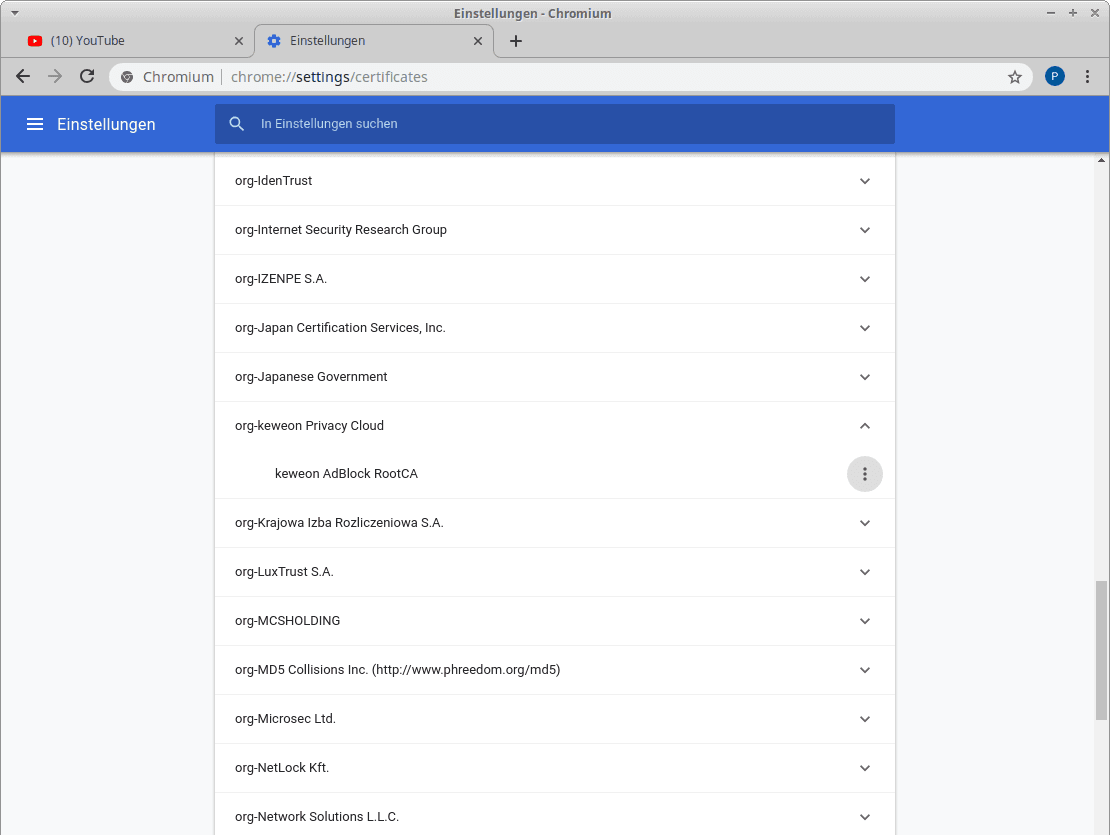This screenshot has height=835, width=1110.
Task: Expand org-IdenTrust certificate group
Action: pyautogui.click(x=864, y=181)
